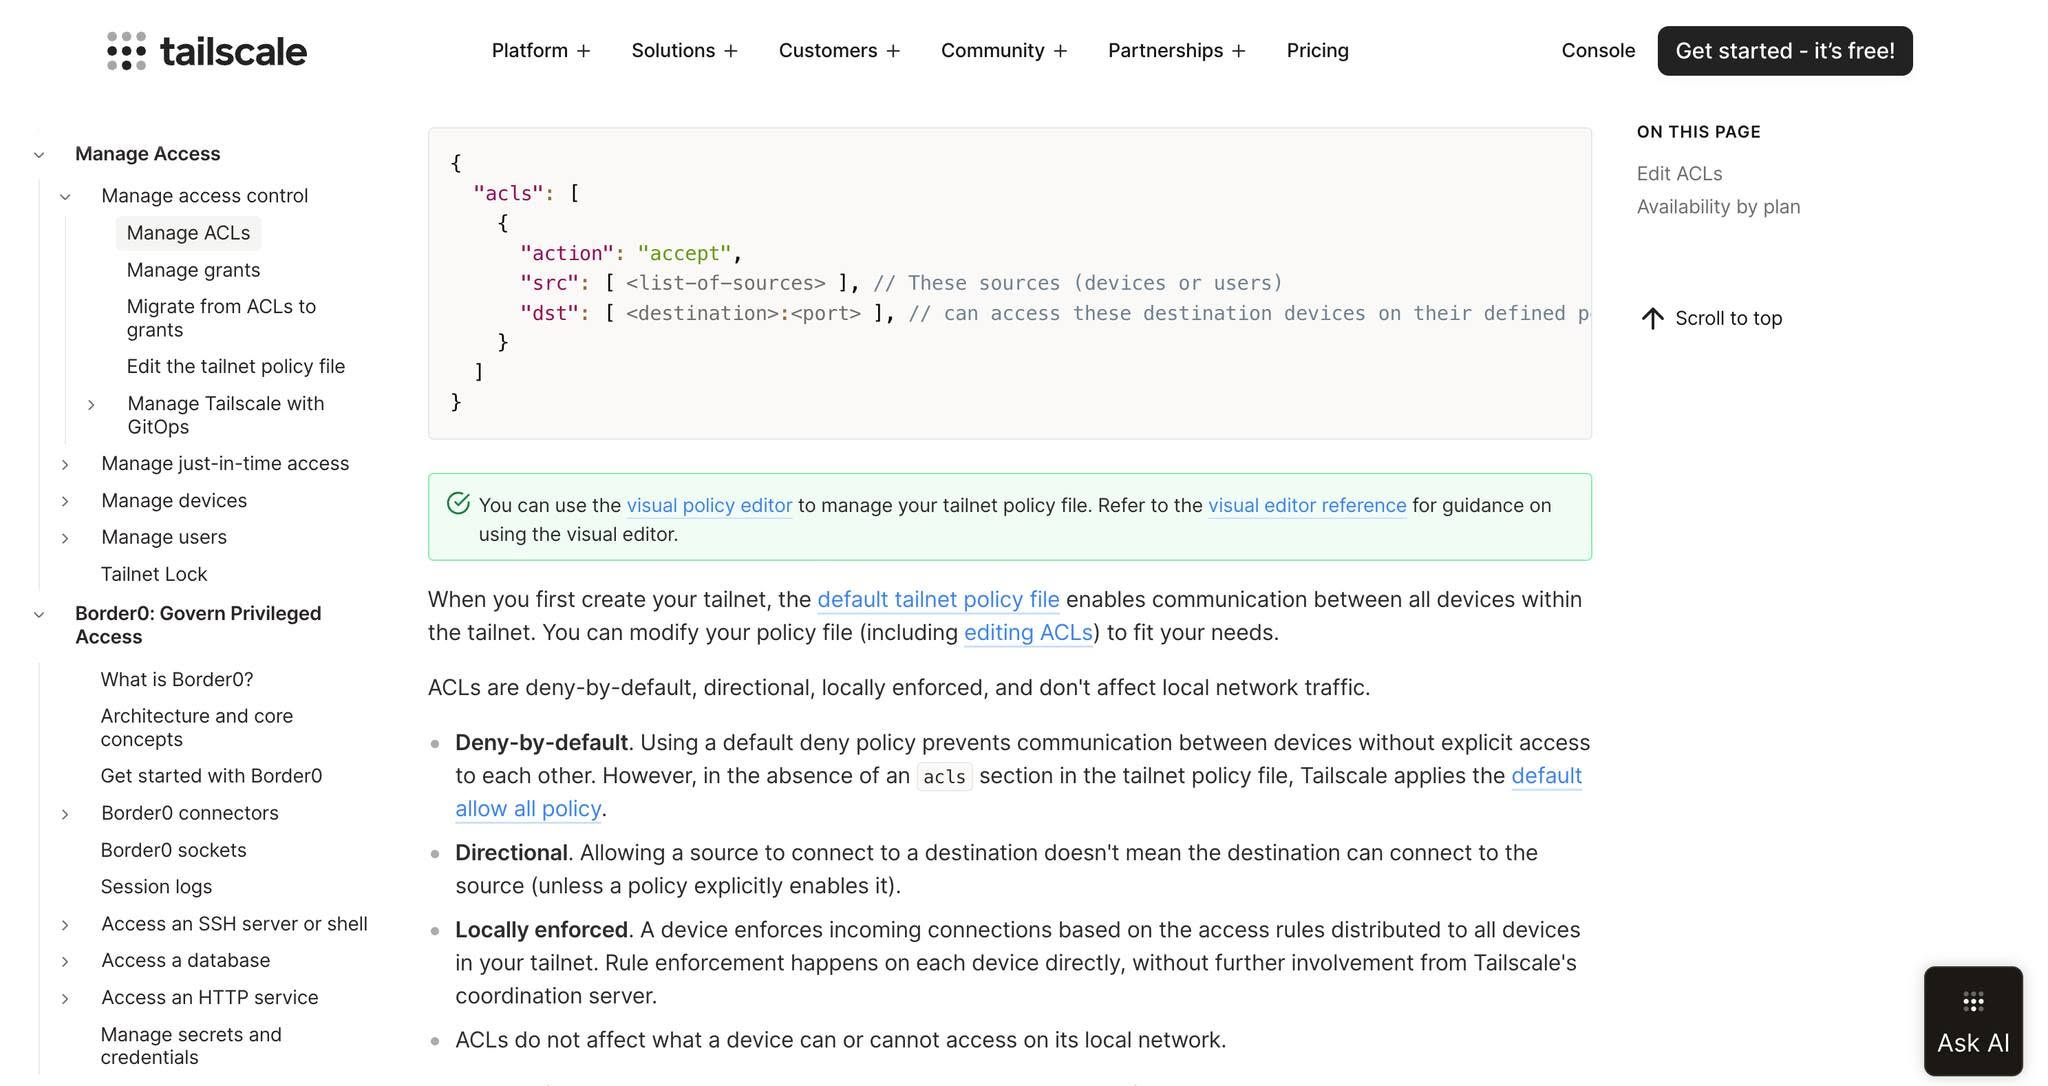
Task: Expand the Manage devices tree item
Action: [65, 501]
